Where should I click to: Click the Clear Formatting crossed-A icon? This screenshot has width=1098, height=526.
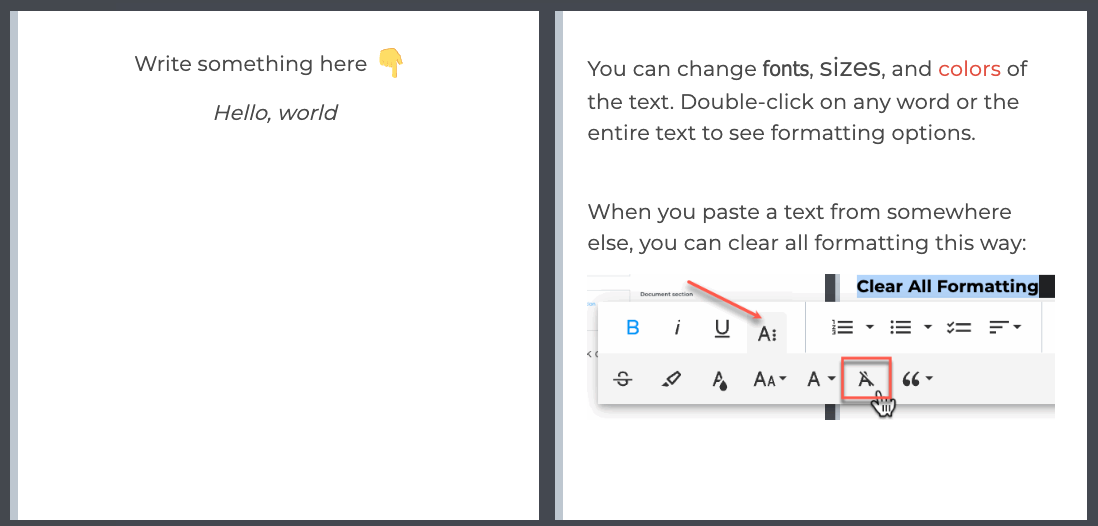[866, 379]
